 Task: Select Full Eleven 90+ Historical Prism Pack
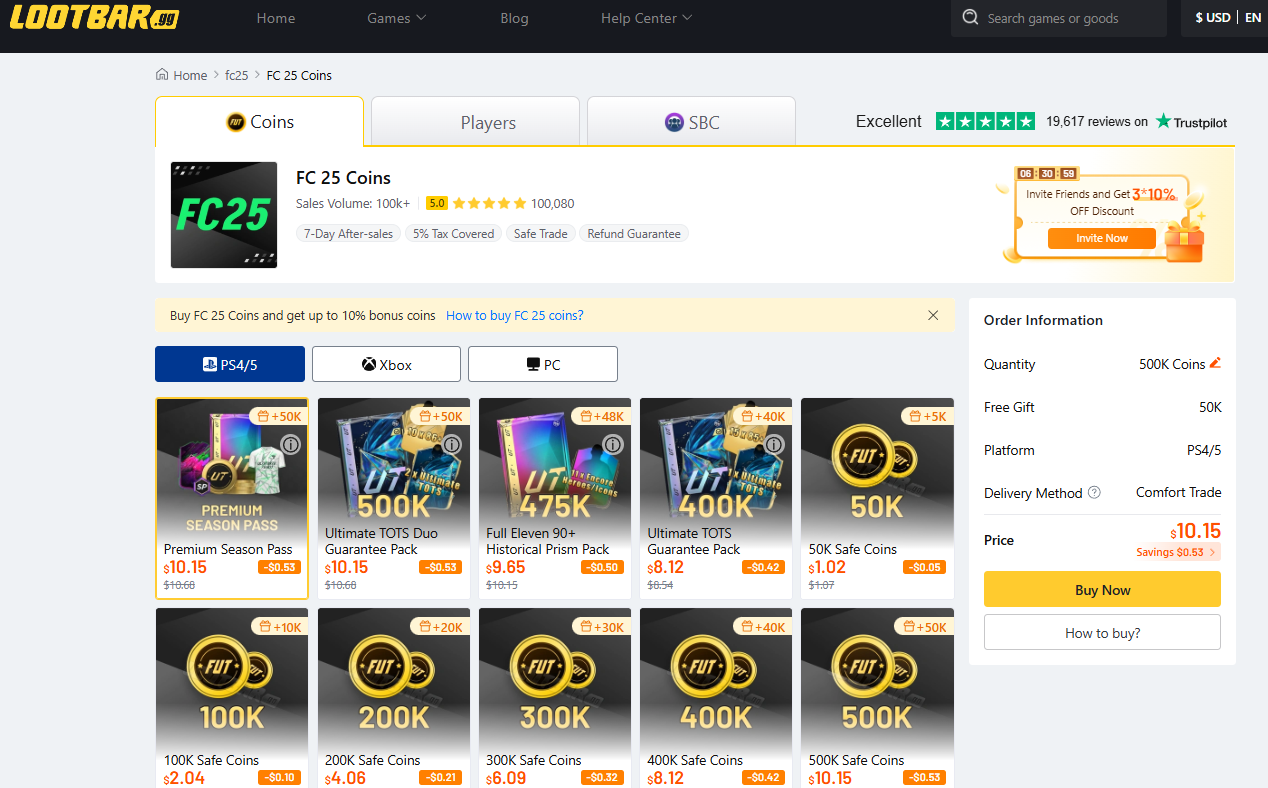(555, 498)
